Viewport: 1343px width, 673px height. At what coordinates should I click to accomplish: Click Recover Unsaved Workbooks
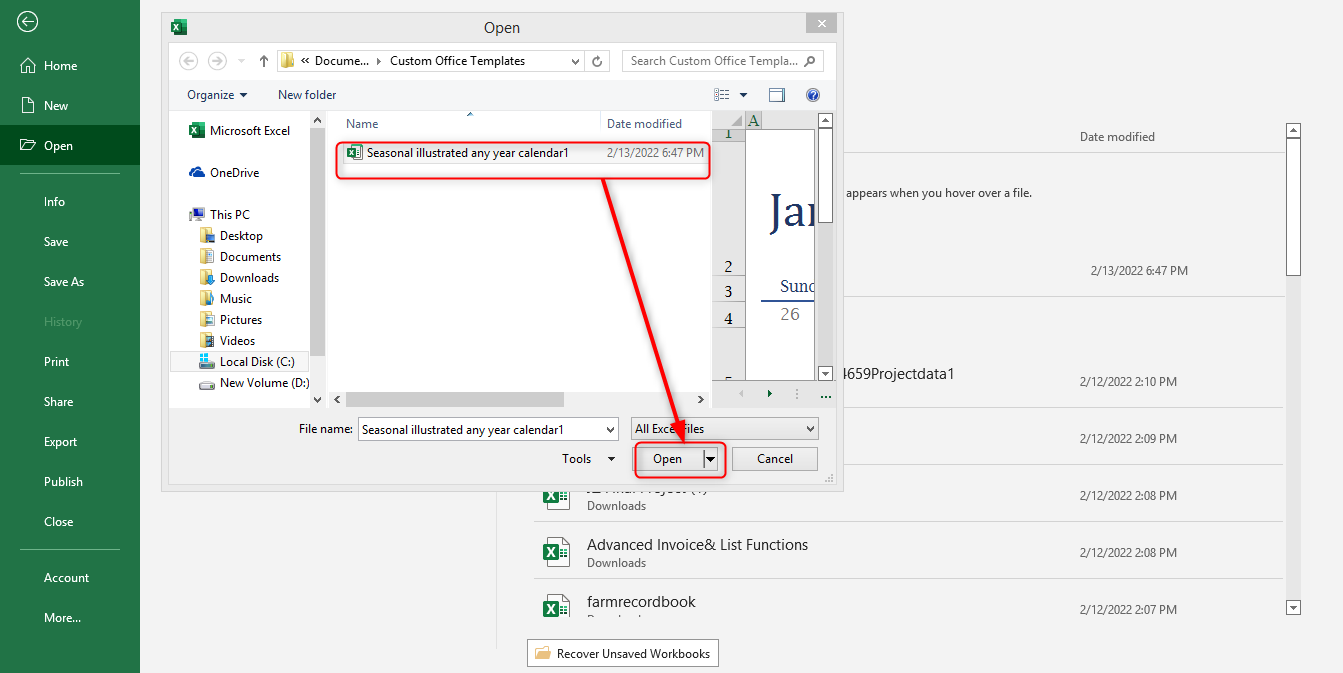click(x=622, y=652)
